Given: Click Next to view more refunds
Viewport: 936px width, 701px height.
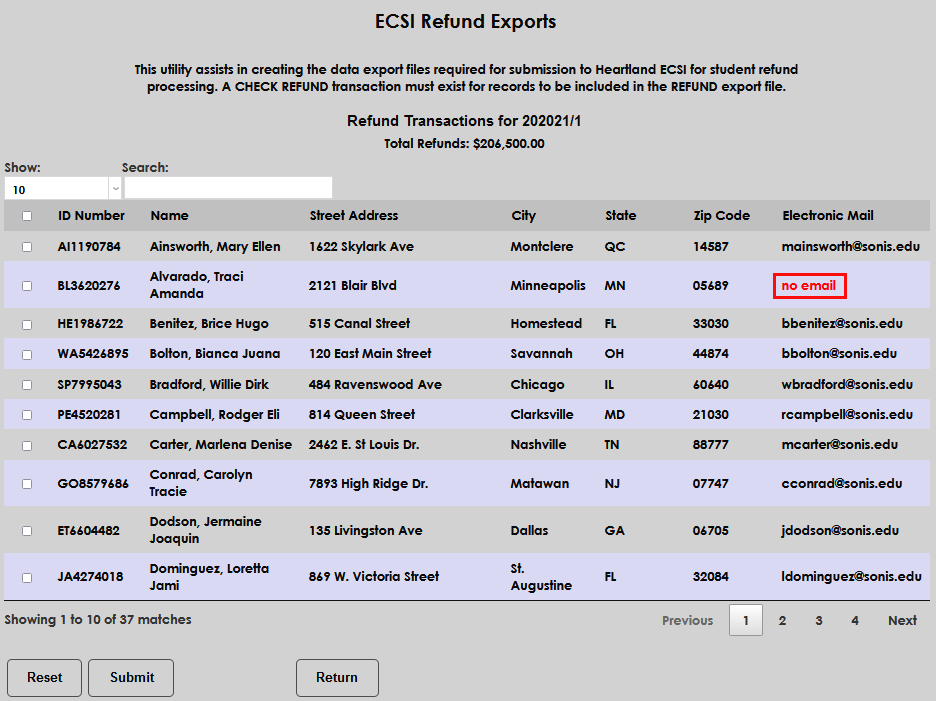Looking at the screenshot, I should point(901,620).
